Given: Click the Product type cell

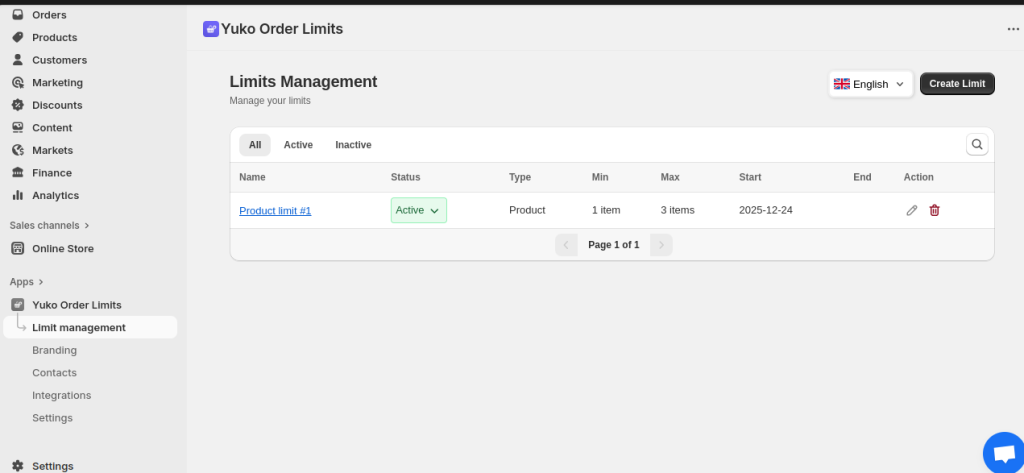Looking at the screenshot, I should (x=527, y=210).
